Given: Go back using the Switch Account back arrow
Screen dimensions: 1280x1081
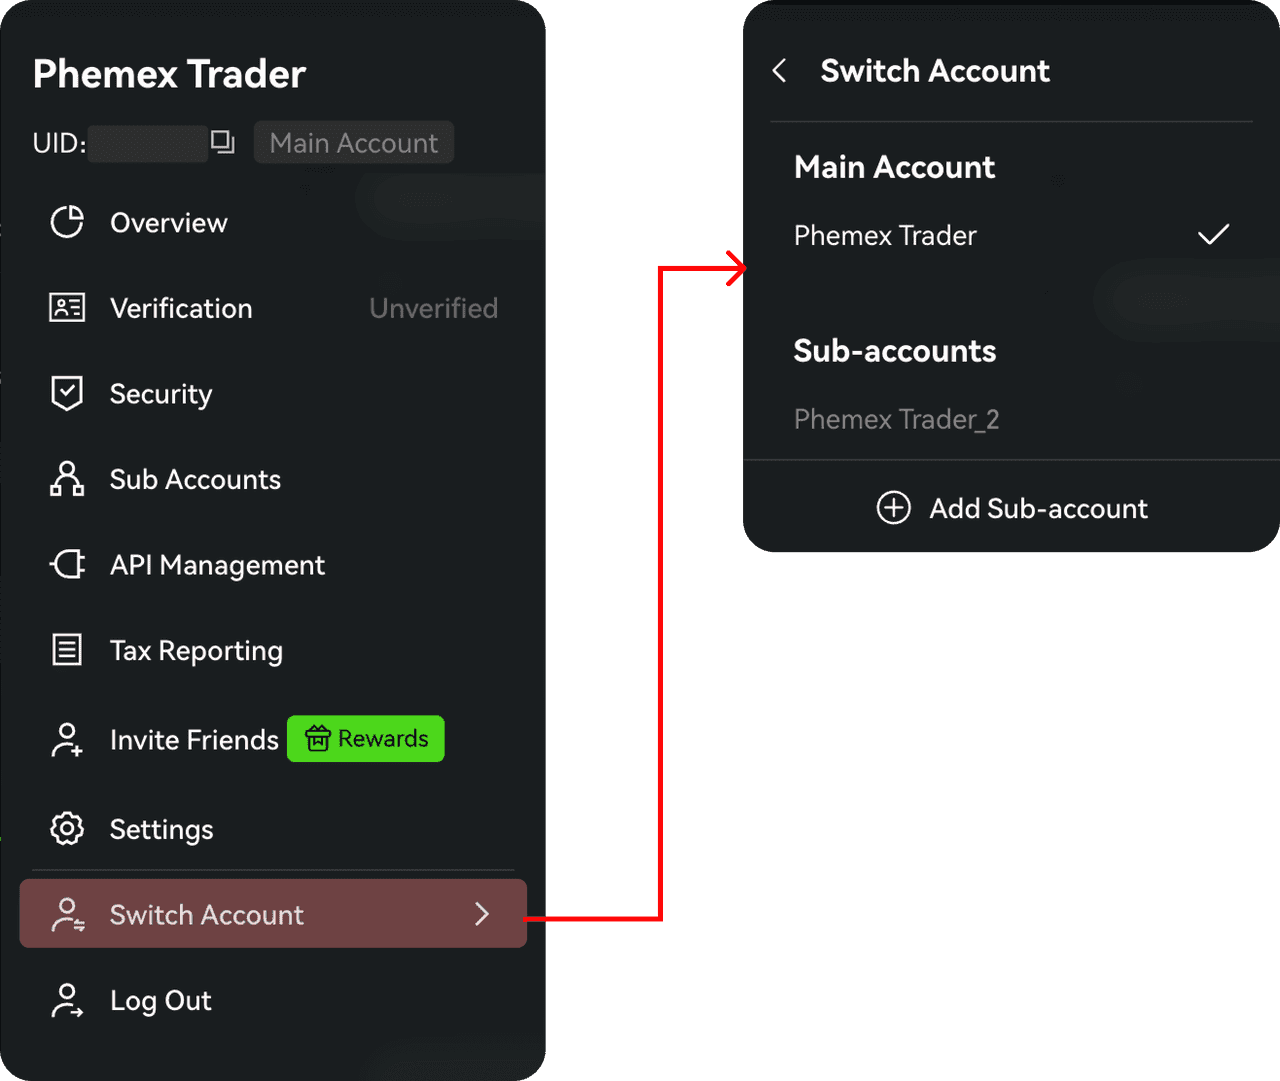Looking at the screenshot, I should pyautogui.click(x=780, y=71).
